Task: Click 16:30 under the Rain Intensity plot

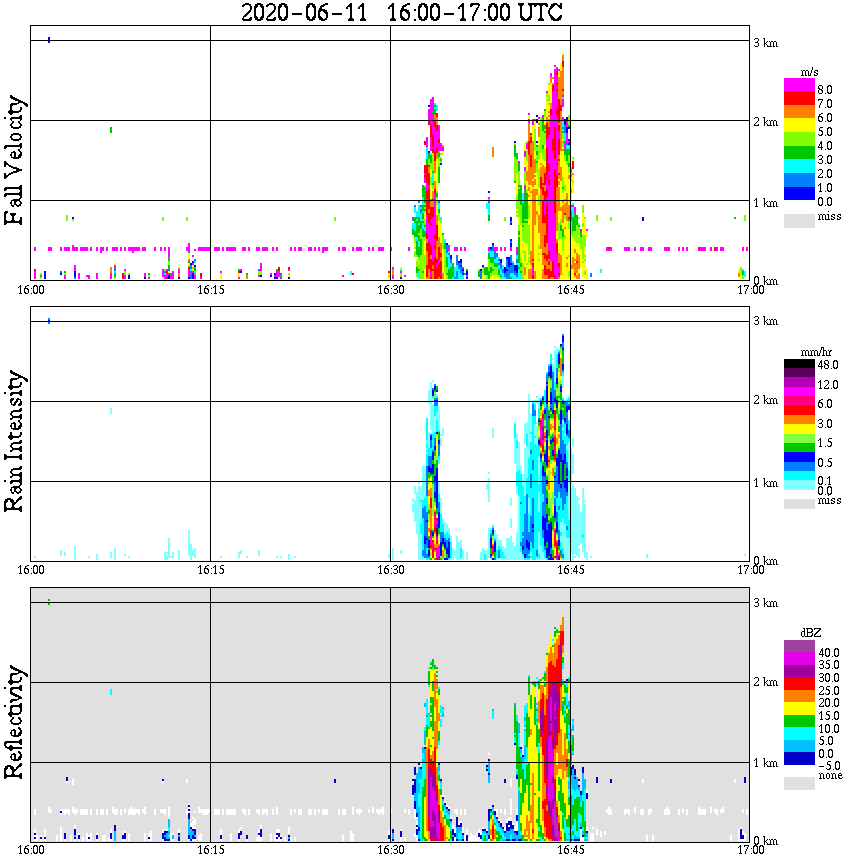Action: pyautogui.click(x=390, y=570)
